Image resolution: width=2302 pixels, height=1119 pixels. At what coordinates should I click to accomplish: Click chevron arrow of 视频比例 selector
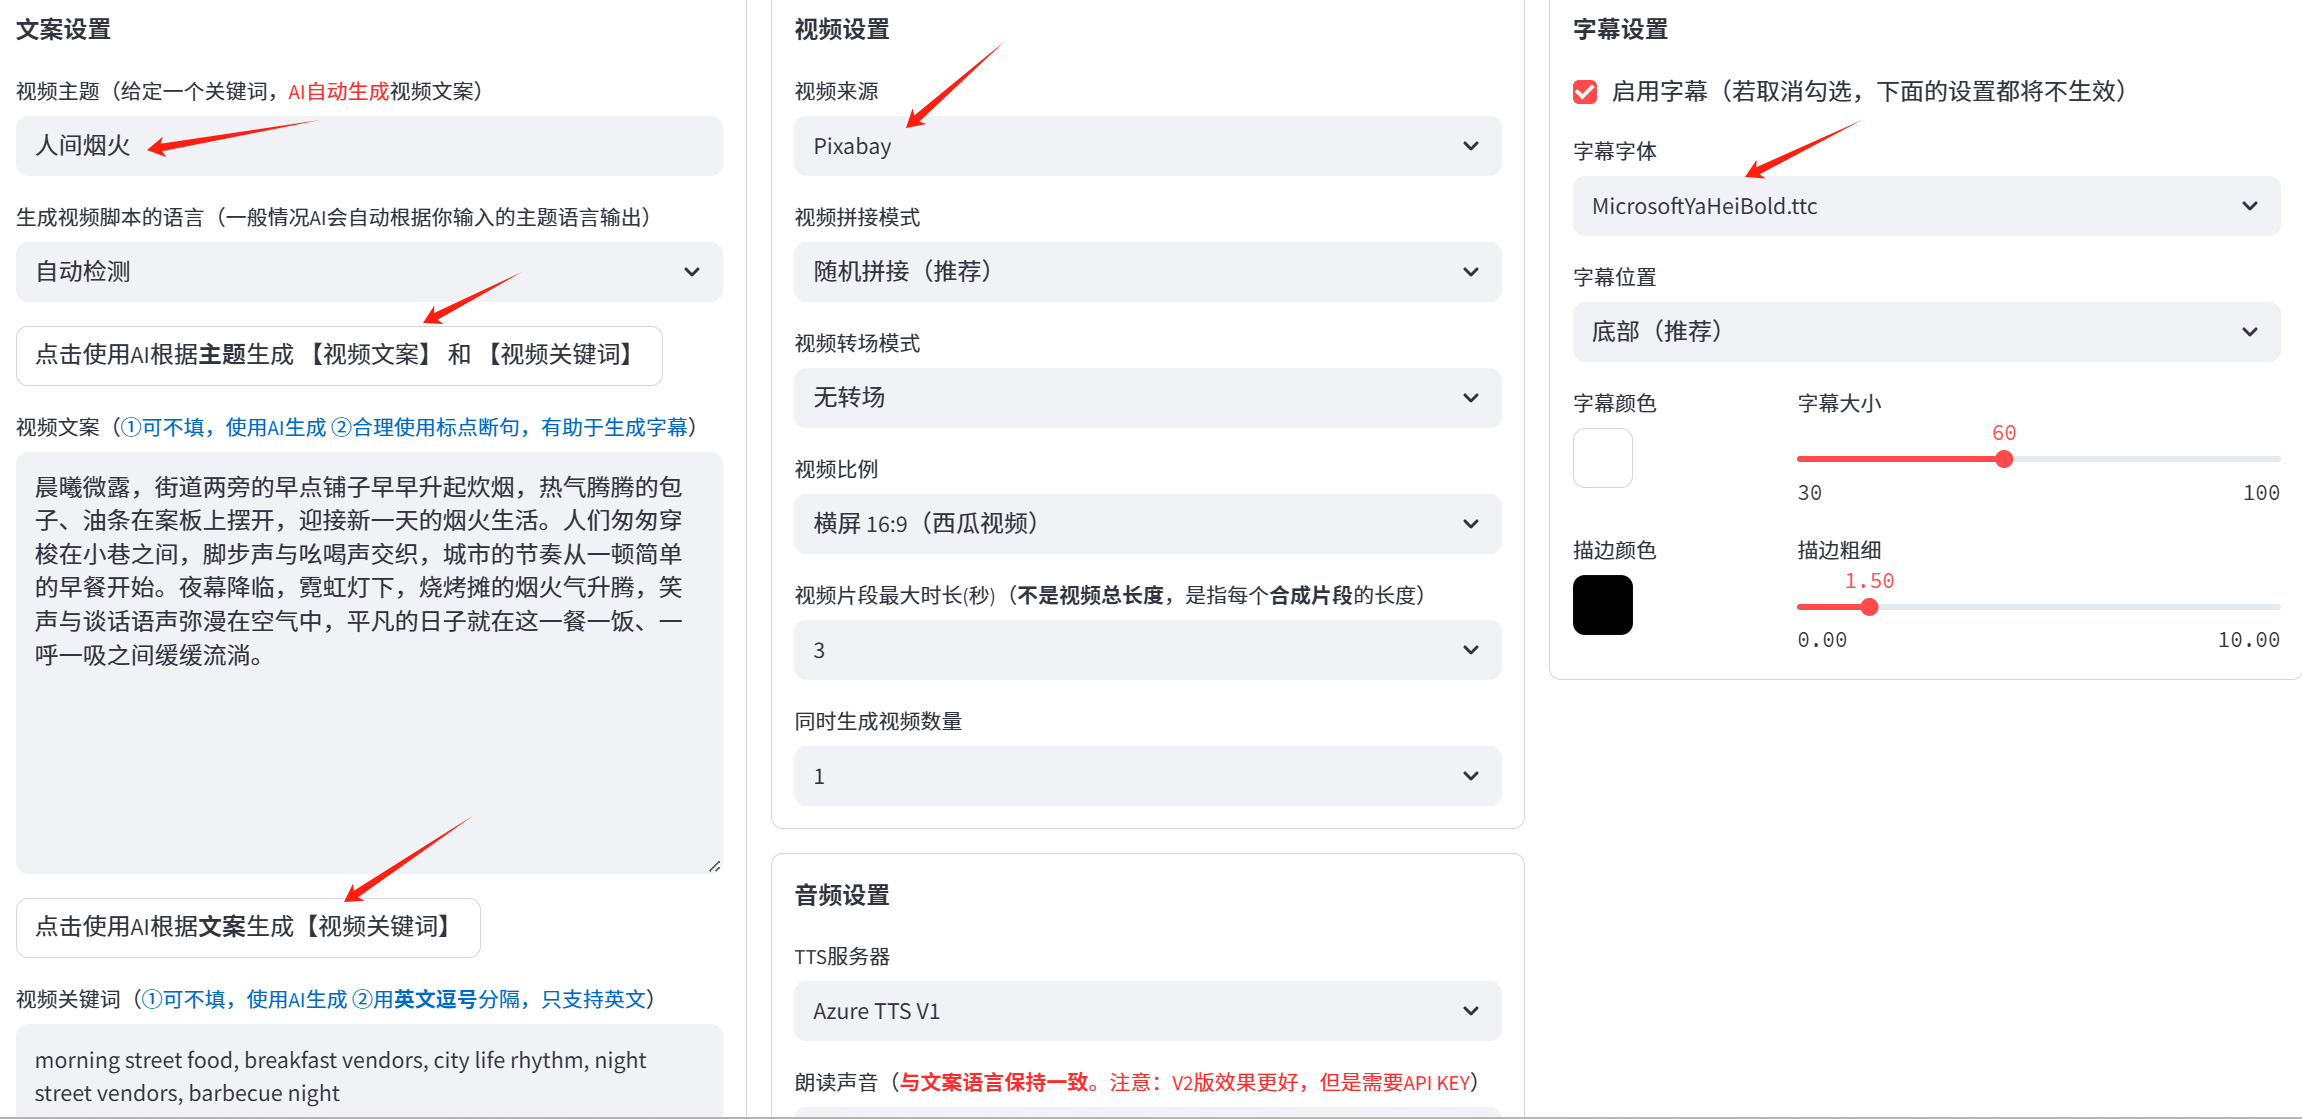(x=1470, y=524)
